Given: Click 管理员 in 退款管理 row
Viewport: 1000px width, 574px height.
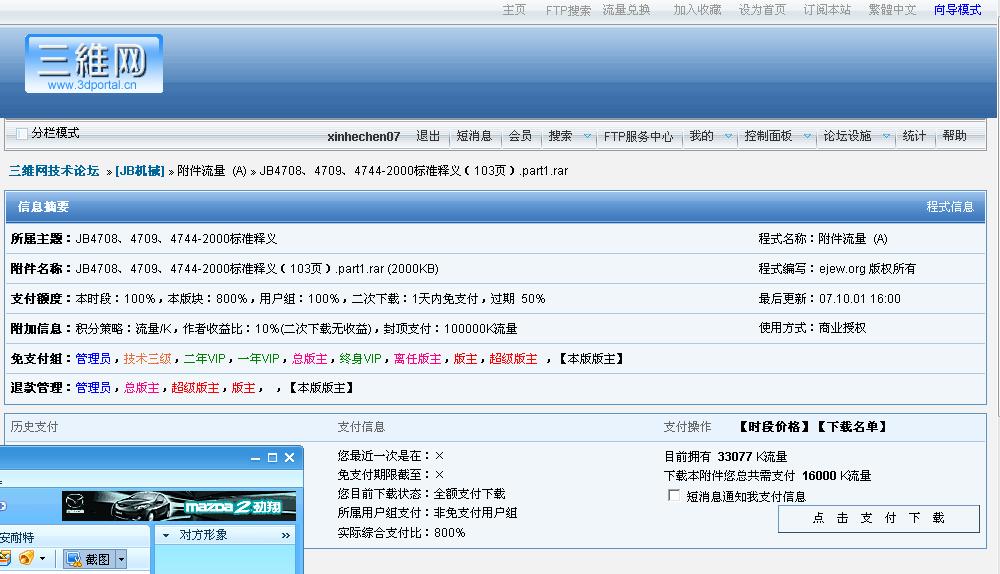Looking at the screenshot, I should [93, 388].
